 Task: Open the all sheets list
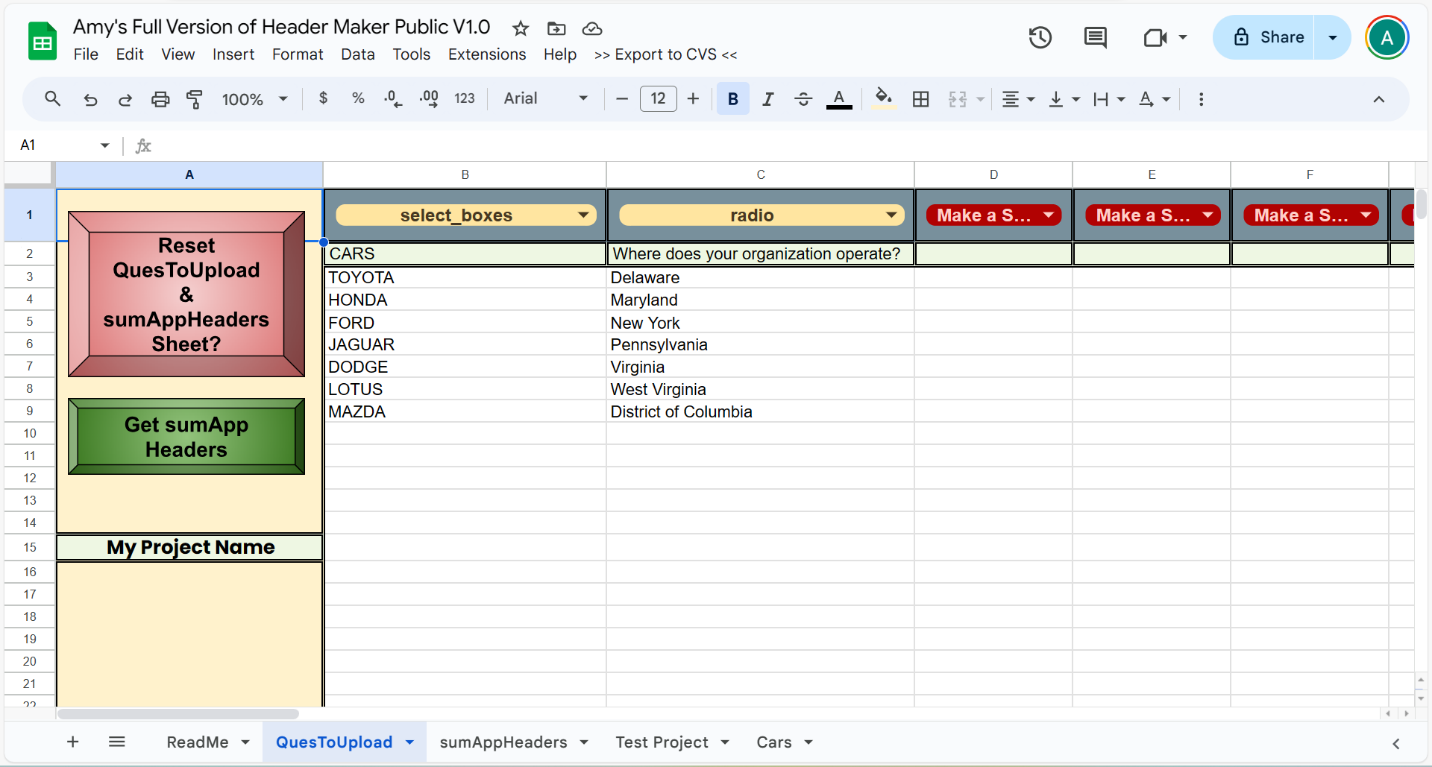117,742
